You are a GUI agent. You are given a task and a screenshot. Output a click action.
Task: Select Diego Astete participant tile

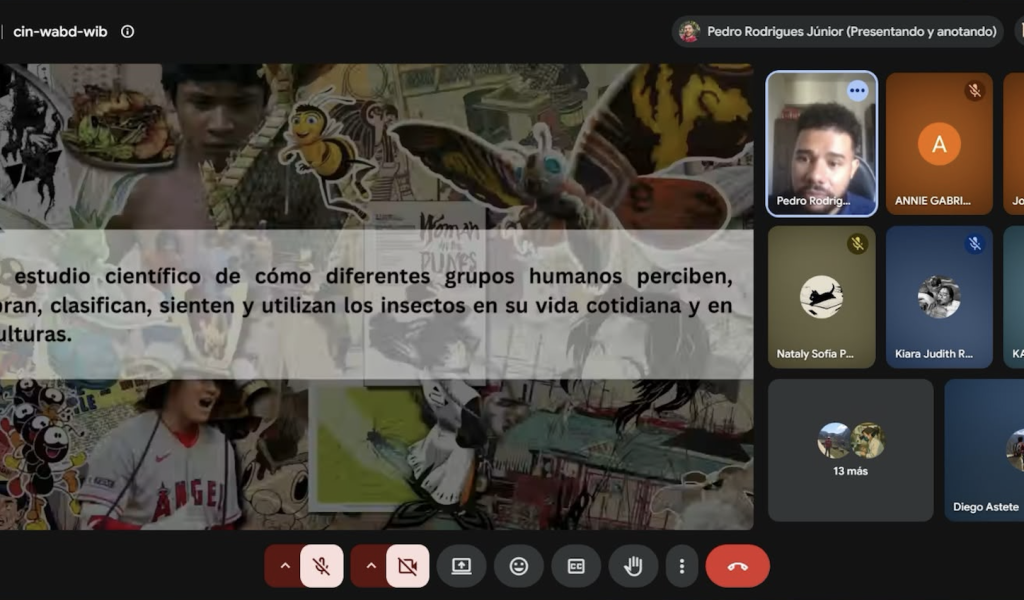(x=984, y=450)
